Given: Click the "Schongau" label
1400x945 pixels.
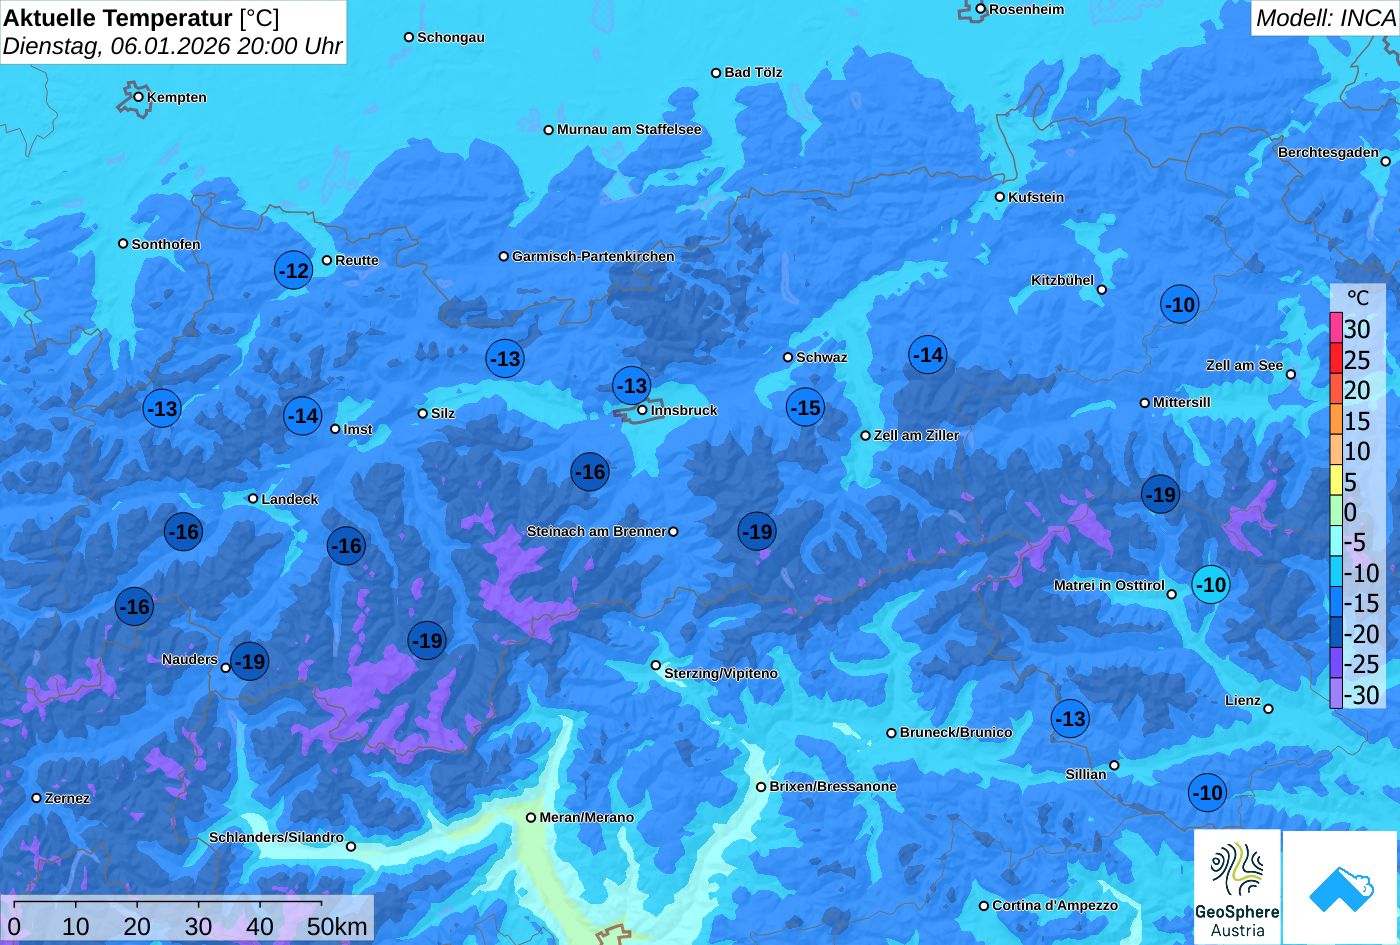Looking at the screenshot, I should pos(451,37).
